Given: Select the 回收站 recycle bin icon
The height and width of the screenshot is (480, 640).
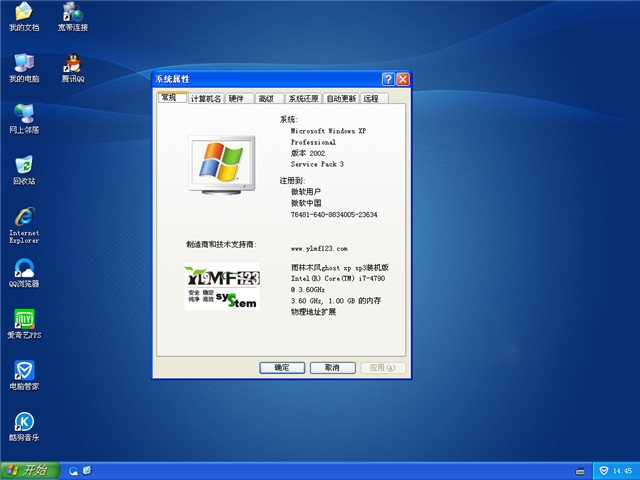Looking at the screenshot, I should 24,170.
